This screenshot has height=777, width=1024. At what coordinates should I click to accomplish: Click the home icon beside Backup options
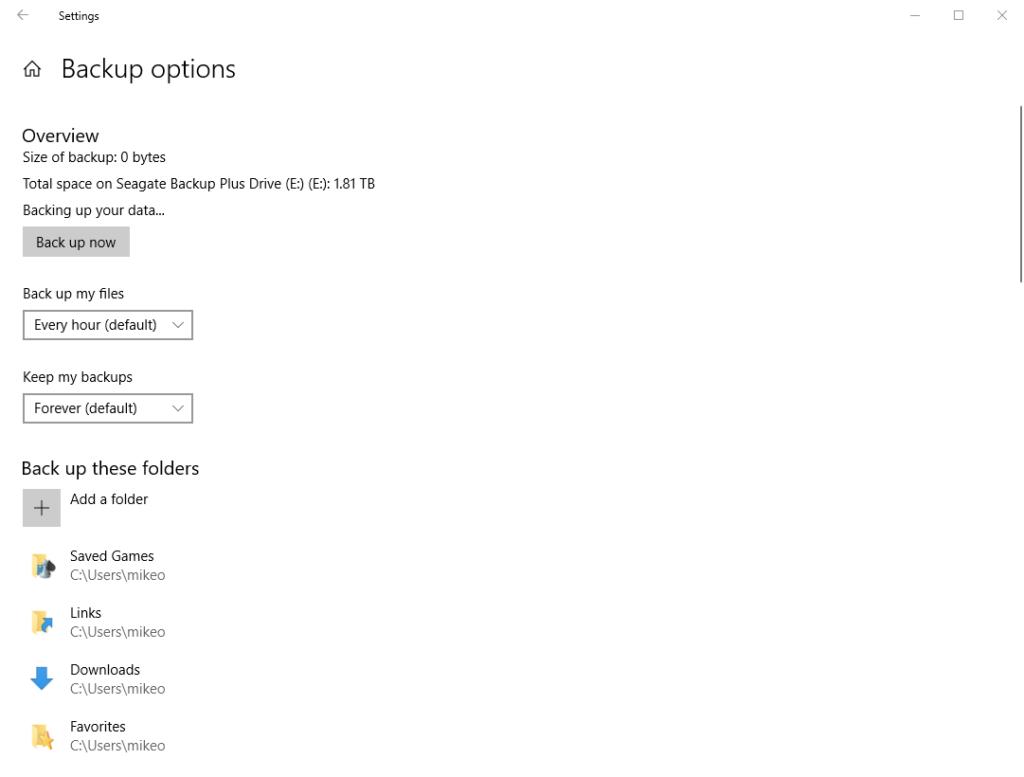pyautogui.click(x=30, y=68)
